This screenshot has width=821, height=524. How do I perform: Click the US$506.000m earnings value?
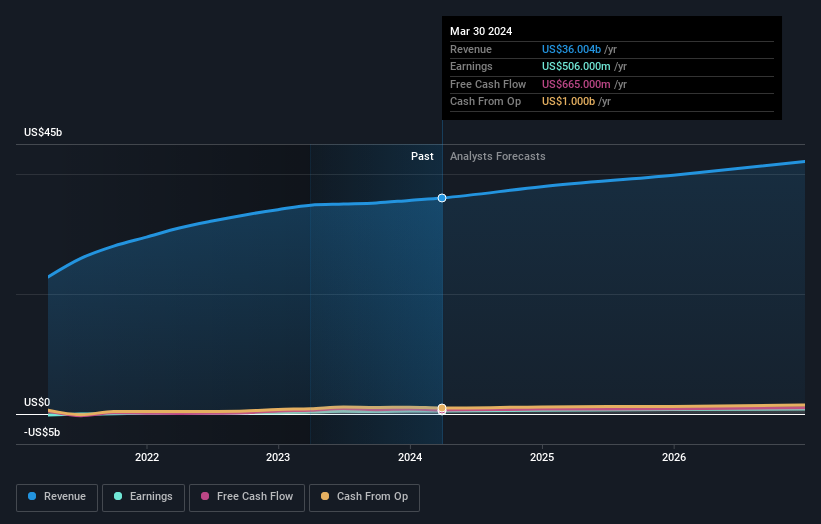tap(576, 66)
